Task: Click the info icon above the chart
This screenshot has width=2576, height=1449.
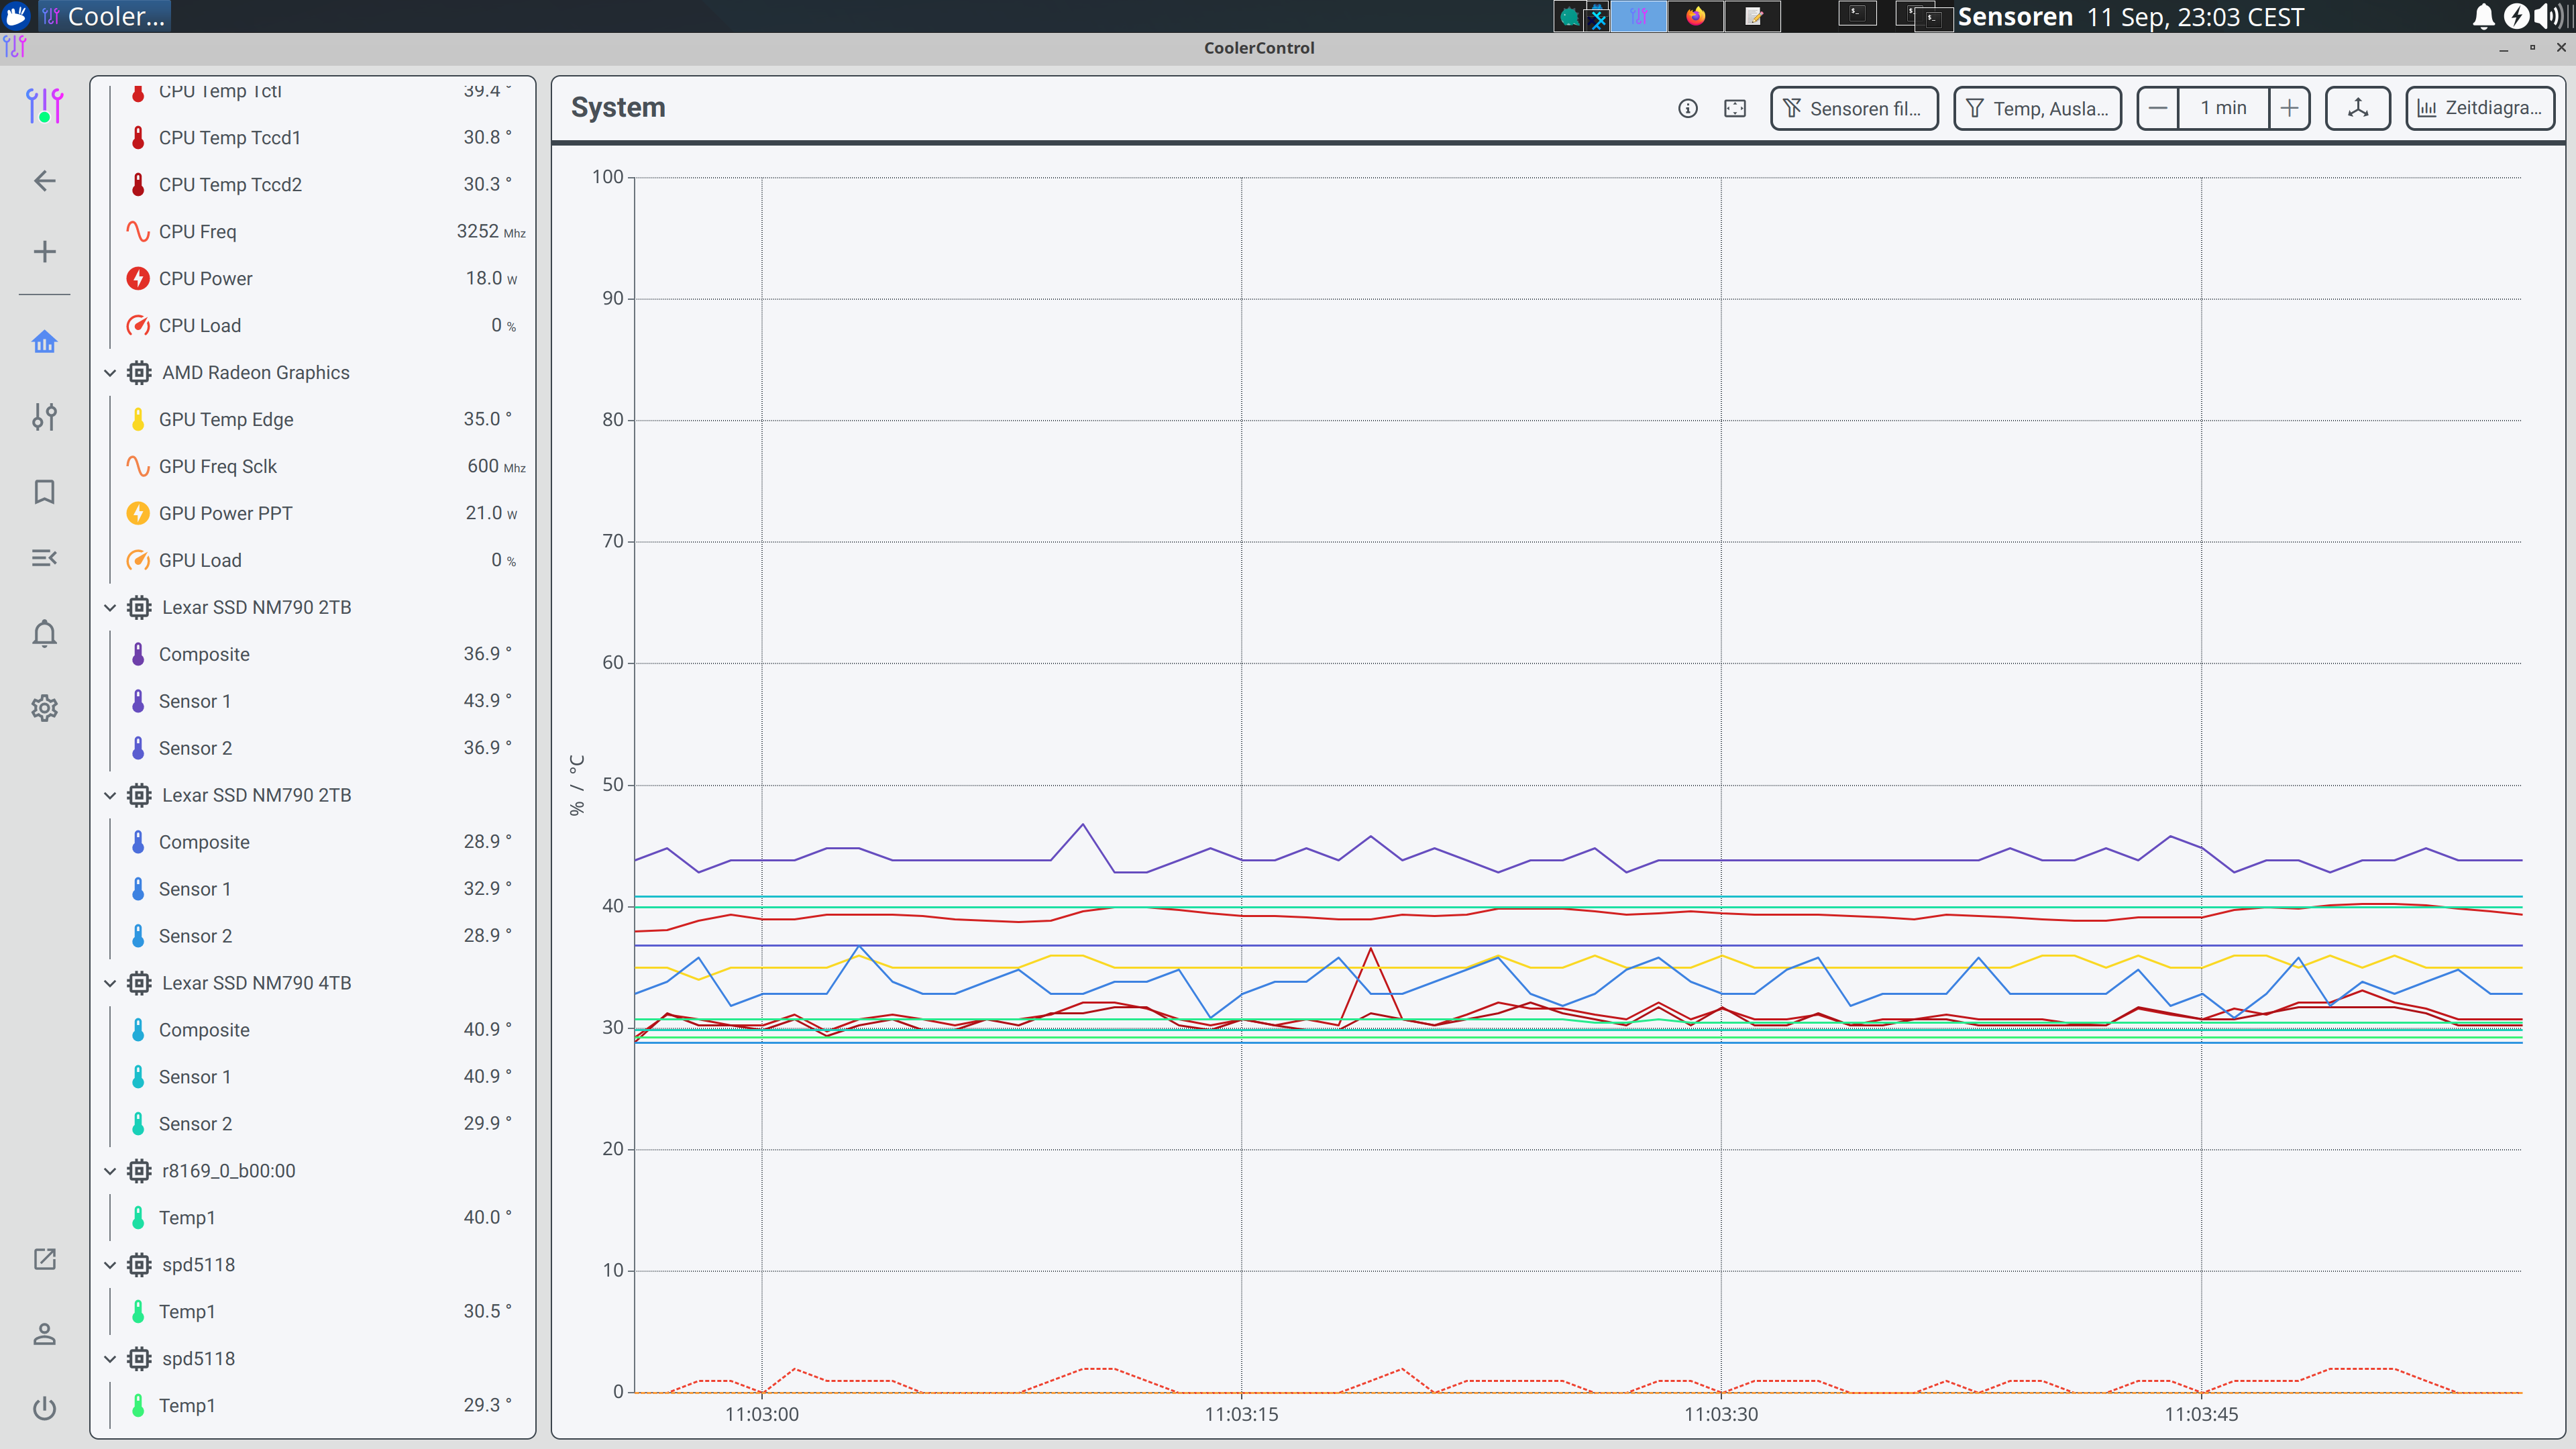Action: coord(1687,108)
